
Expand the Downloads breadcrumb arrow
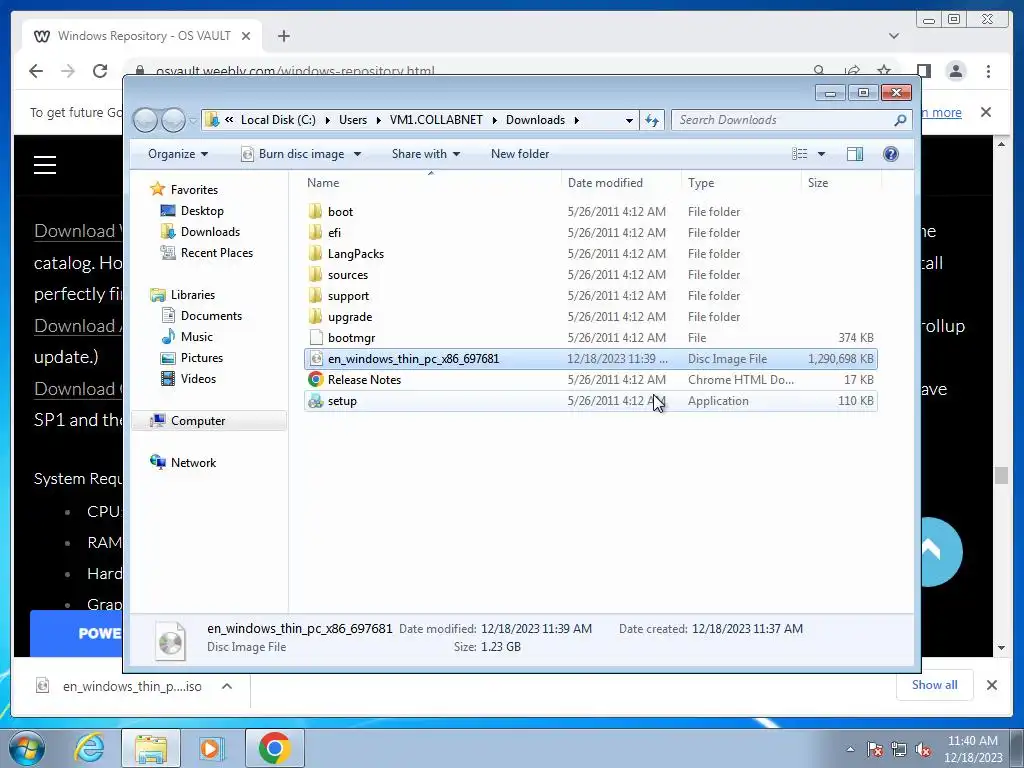(577, 120)
